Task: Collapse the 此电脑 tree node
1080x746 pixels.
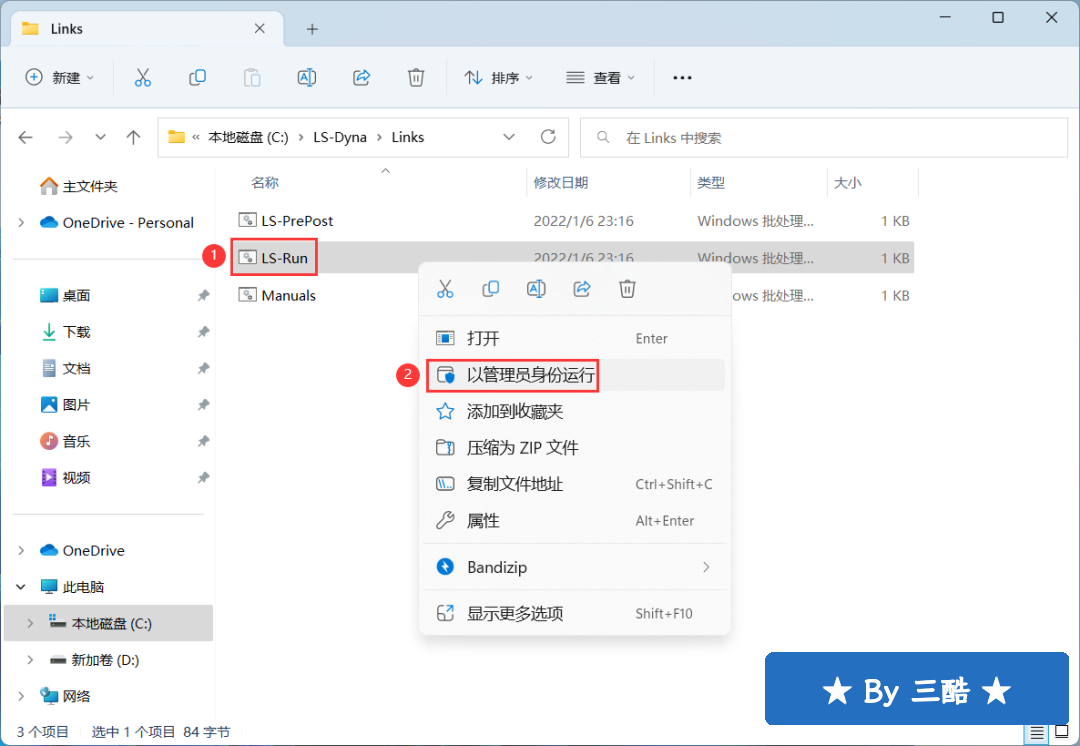Action: [x=21, y=587]
